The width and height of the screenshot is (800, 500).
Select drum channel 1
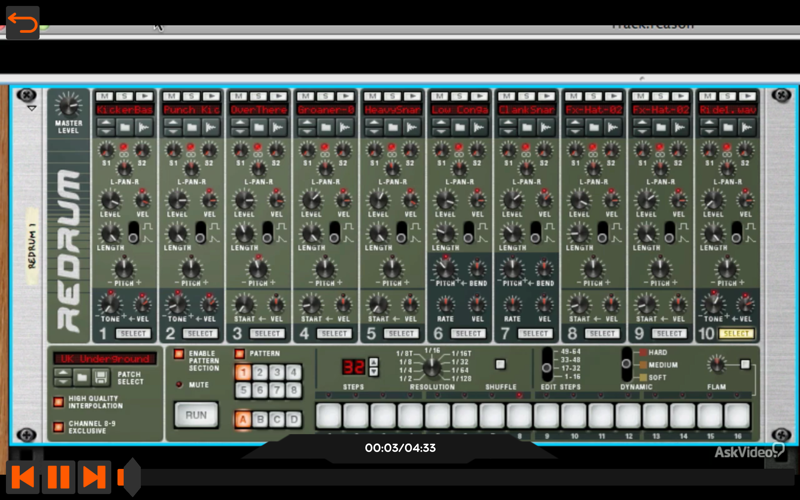(133, 334)
